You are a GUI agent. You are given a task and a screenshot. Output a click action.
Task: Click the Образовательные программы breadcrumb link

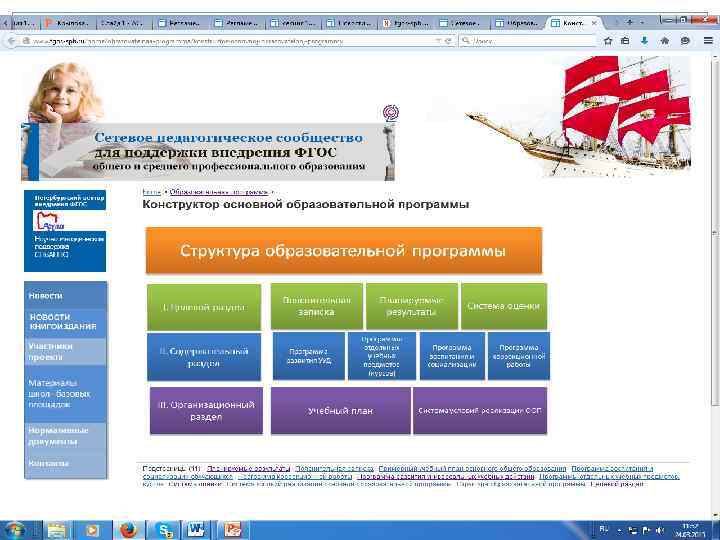coord(219,192)
